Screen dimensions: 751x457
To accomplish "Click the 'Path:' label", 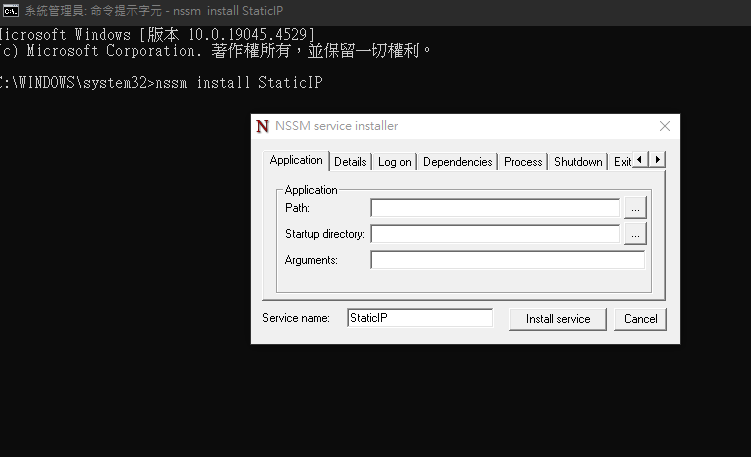I will coord(297,208).
